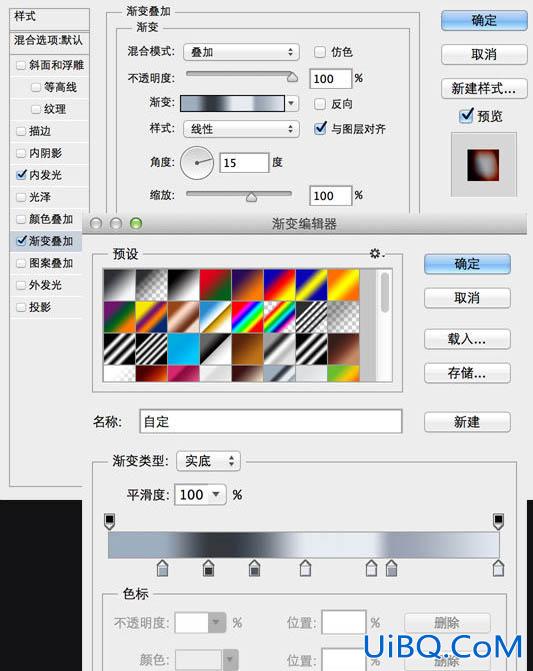
Task: Click 确定 in the gradient editor
Action: coord(467,264)
